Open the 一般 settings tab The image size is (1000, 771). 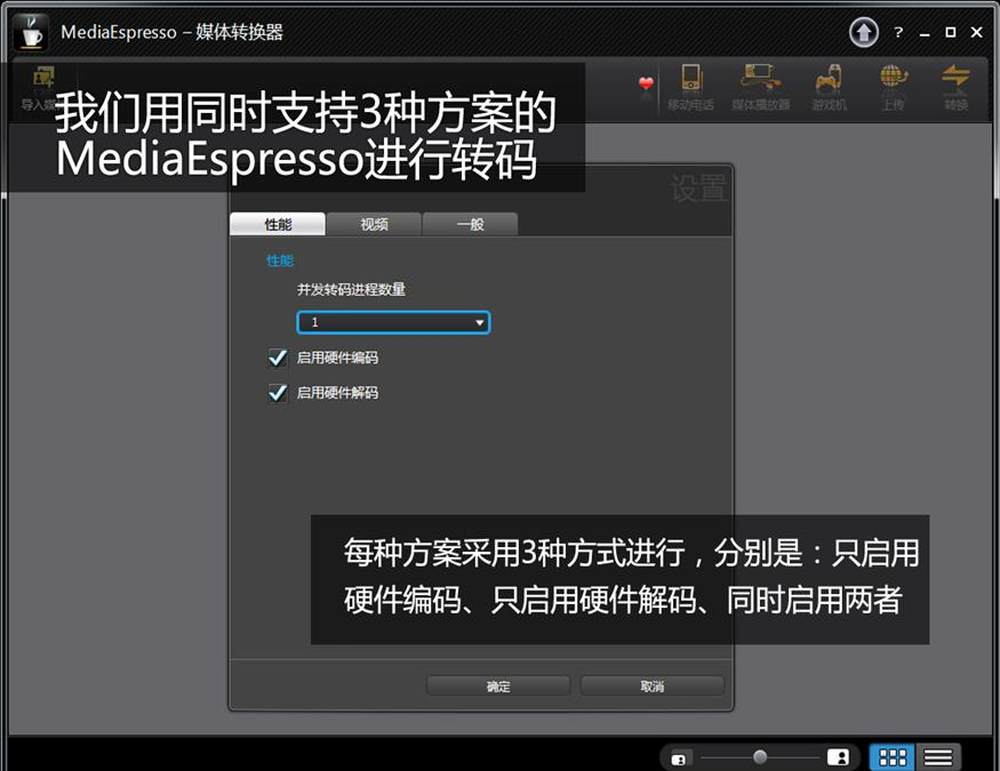pos(470,225)
